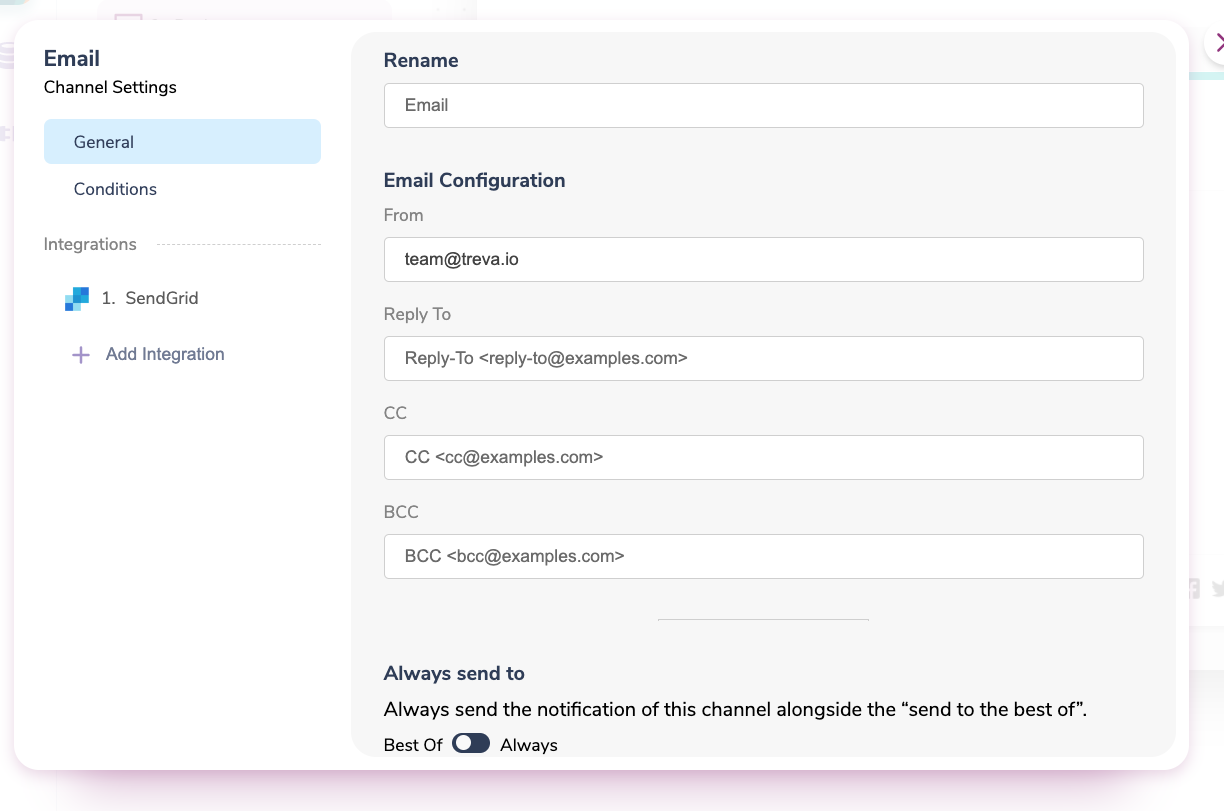Click the Rename input containing Email
This screenshot has height=811, width=1224.
click(763, 105)
